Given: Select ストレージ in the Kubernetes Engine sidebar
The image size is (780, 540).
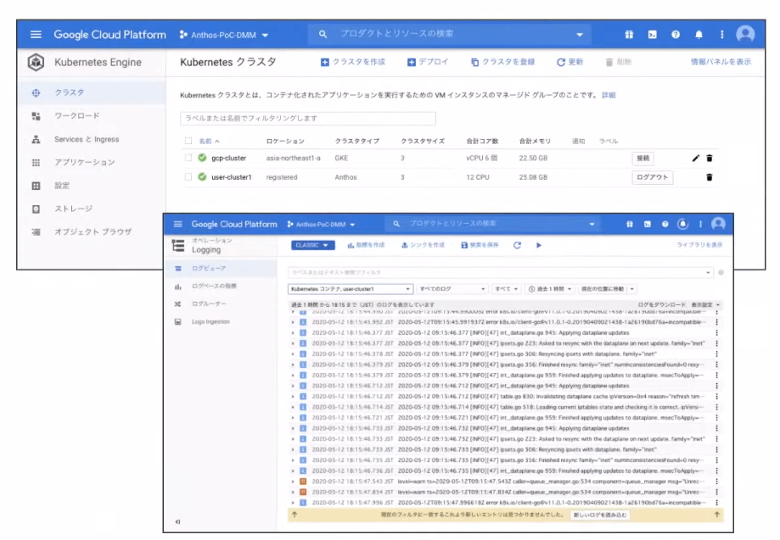Looking at the screenshot, I should (x=92, y=209).
